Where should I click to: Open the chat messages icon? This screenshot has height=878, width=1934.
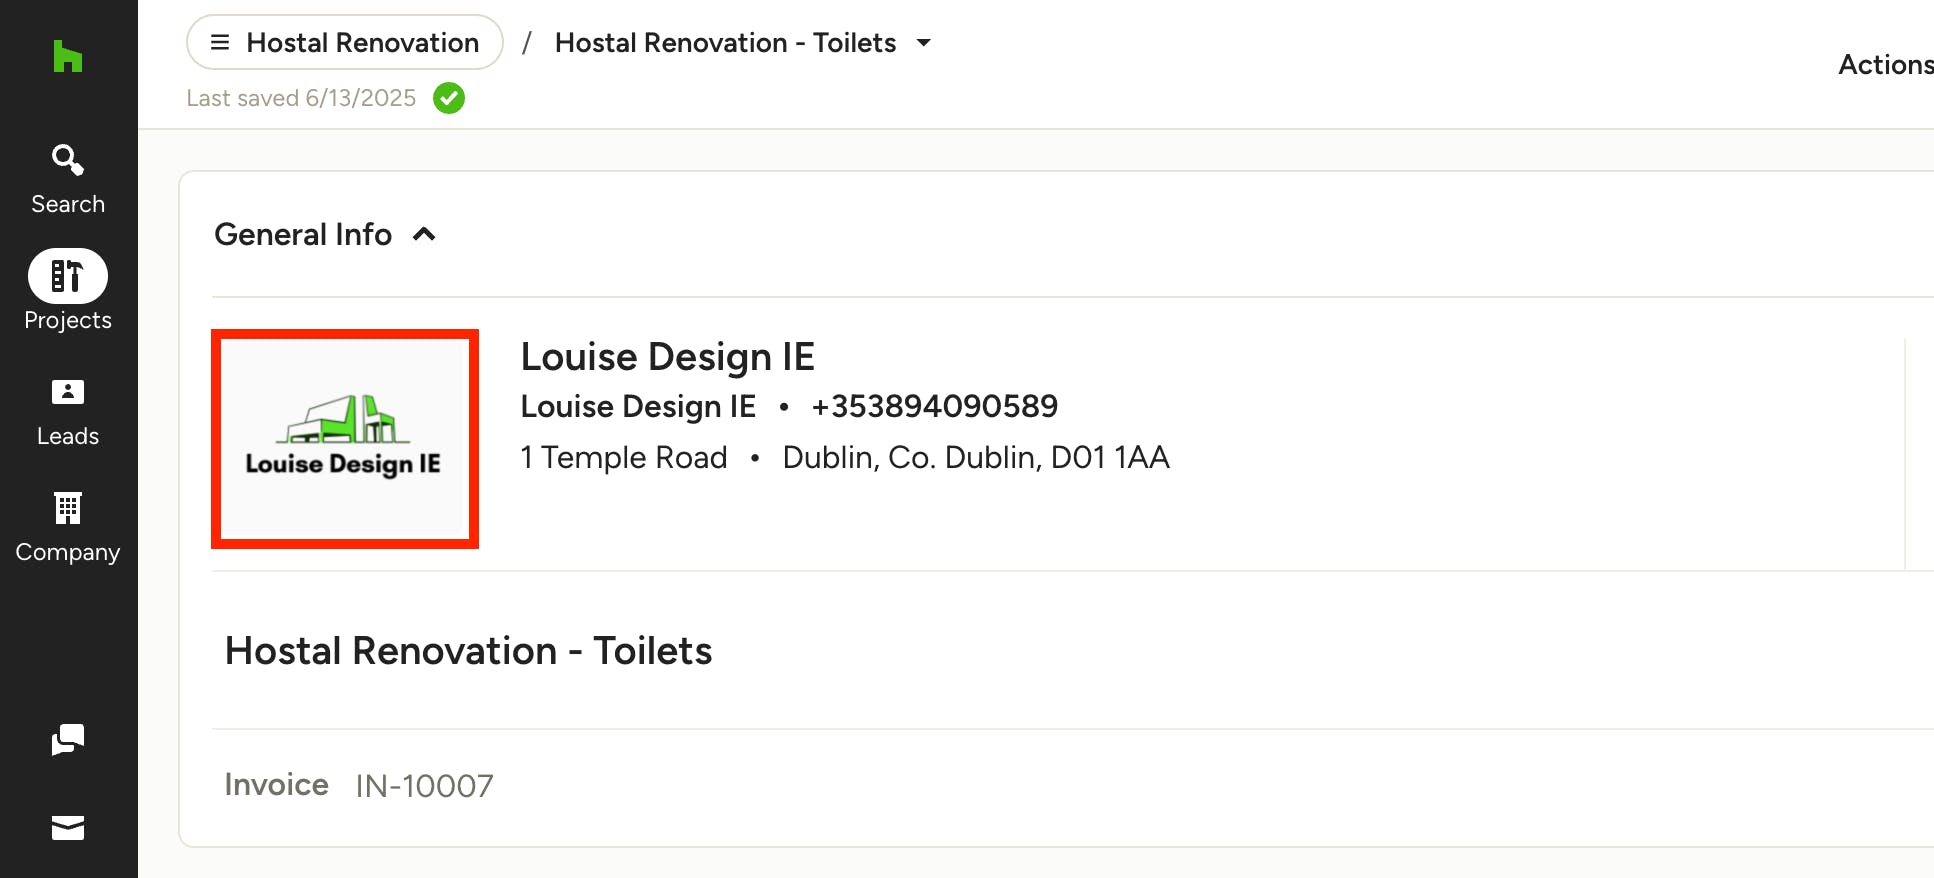pyautogui.click(x=68, y=740)
